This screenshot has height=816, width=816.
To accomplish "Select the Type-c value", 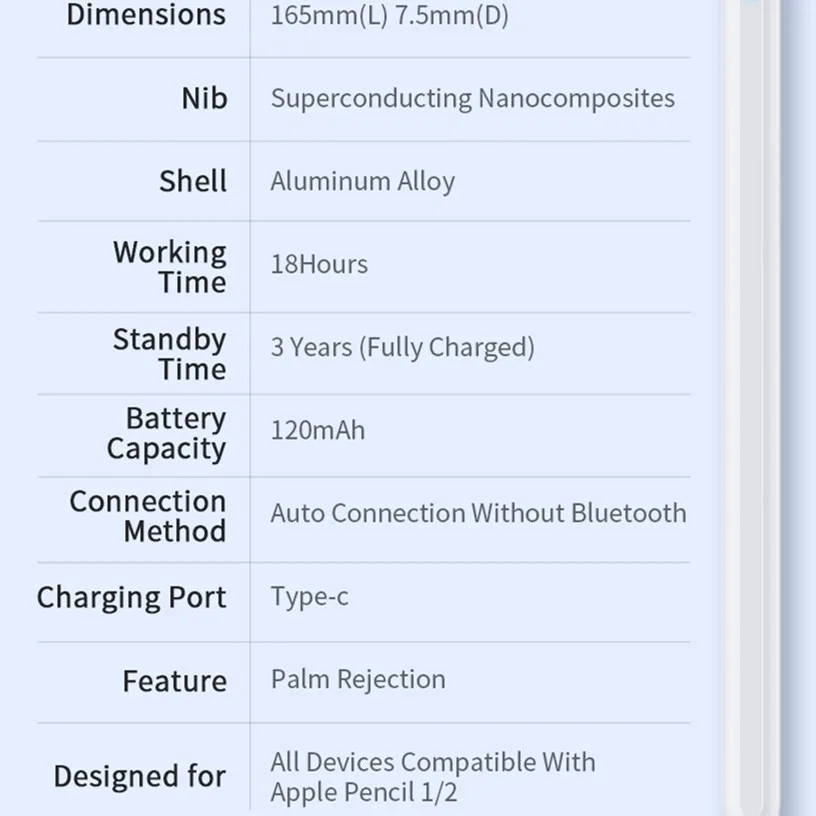I will point(310,596).
